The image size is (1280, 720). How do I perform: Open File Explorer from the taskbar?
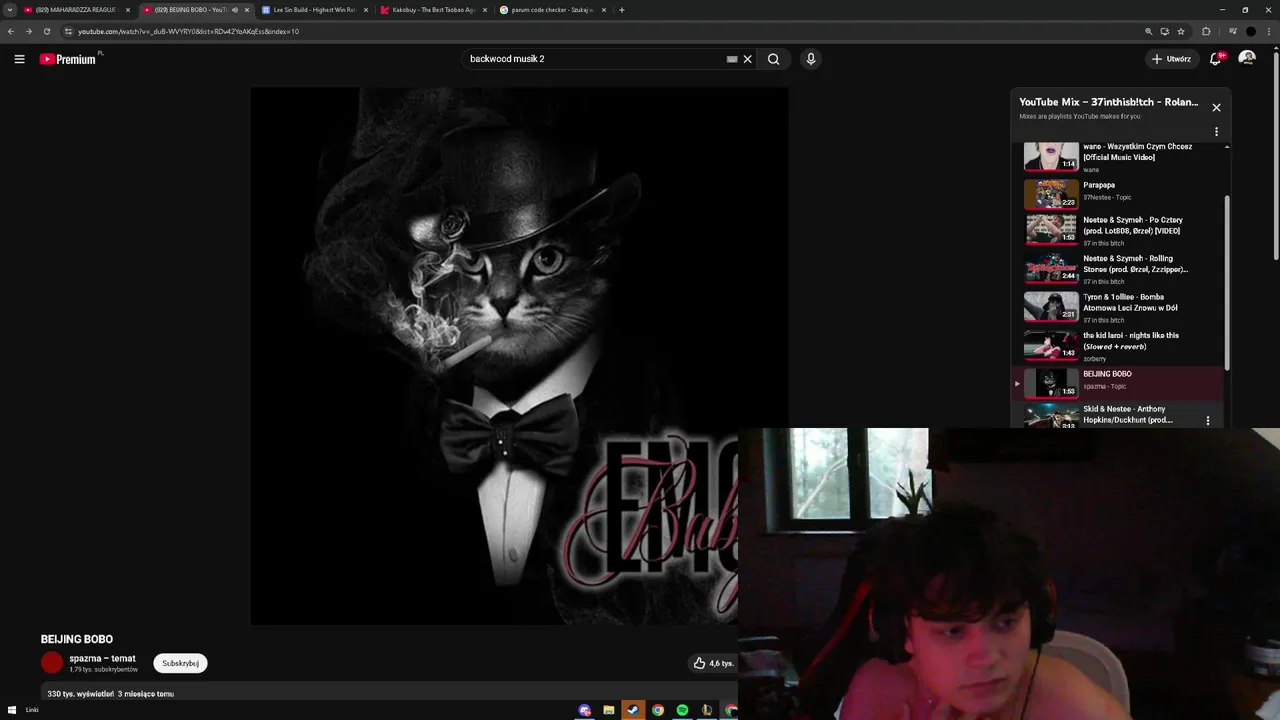608,710
